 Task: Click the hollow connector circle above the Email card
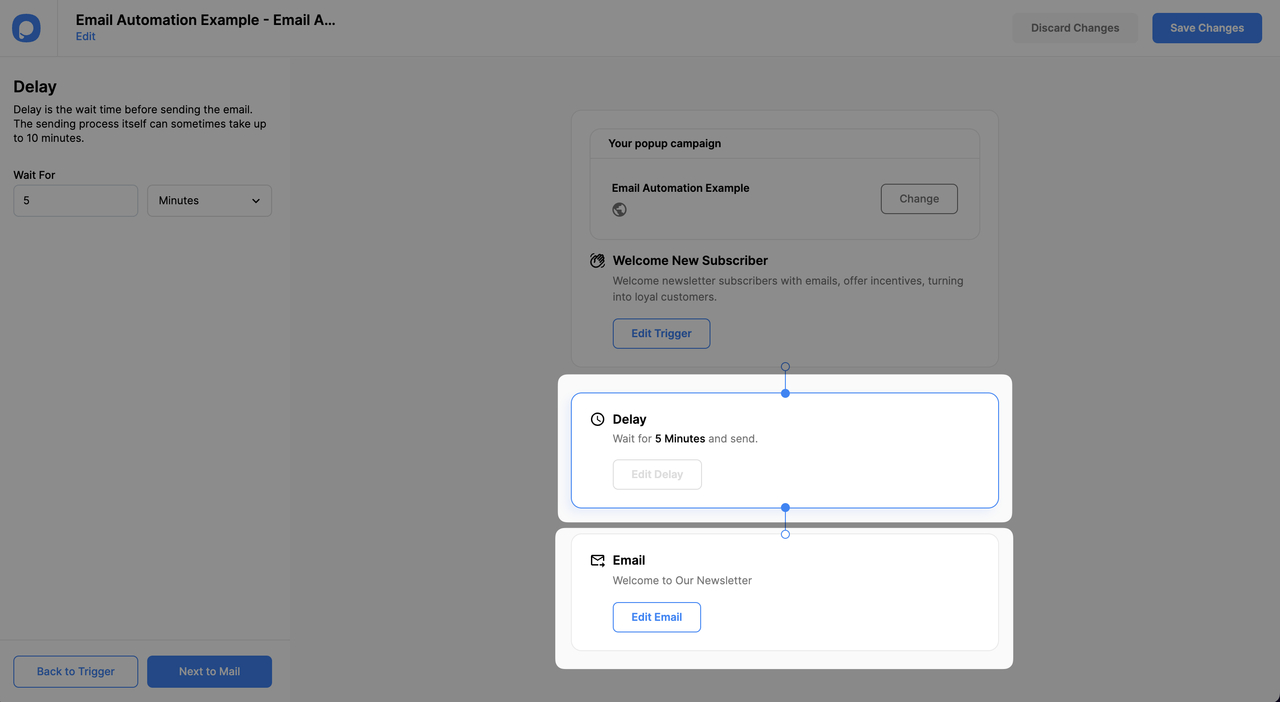(x=785, y=533)
